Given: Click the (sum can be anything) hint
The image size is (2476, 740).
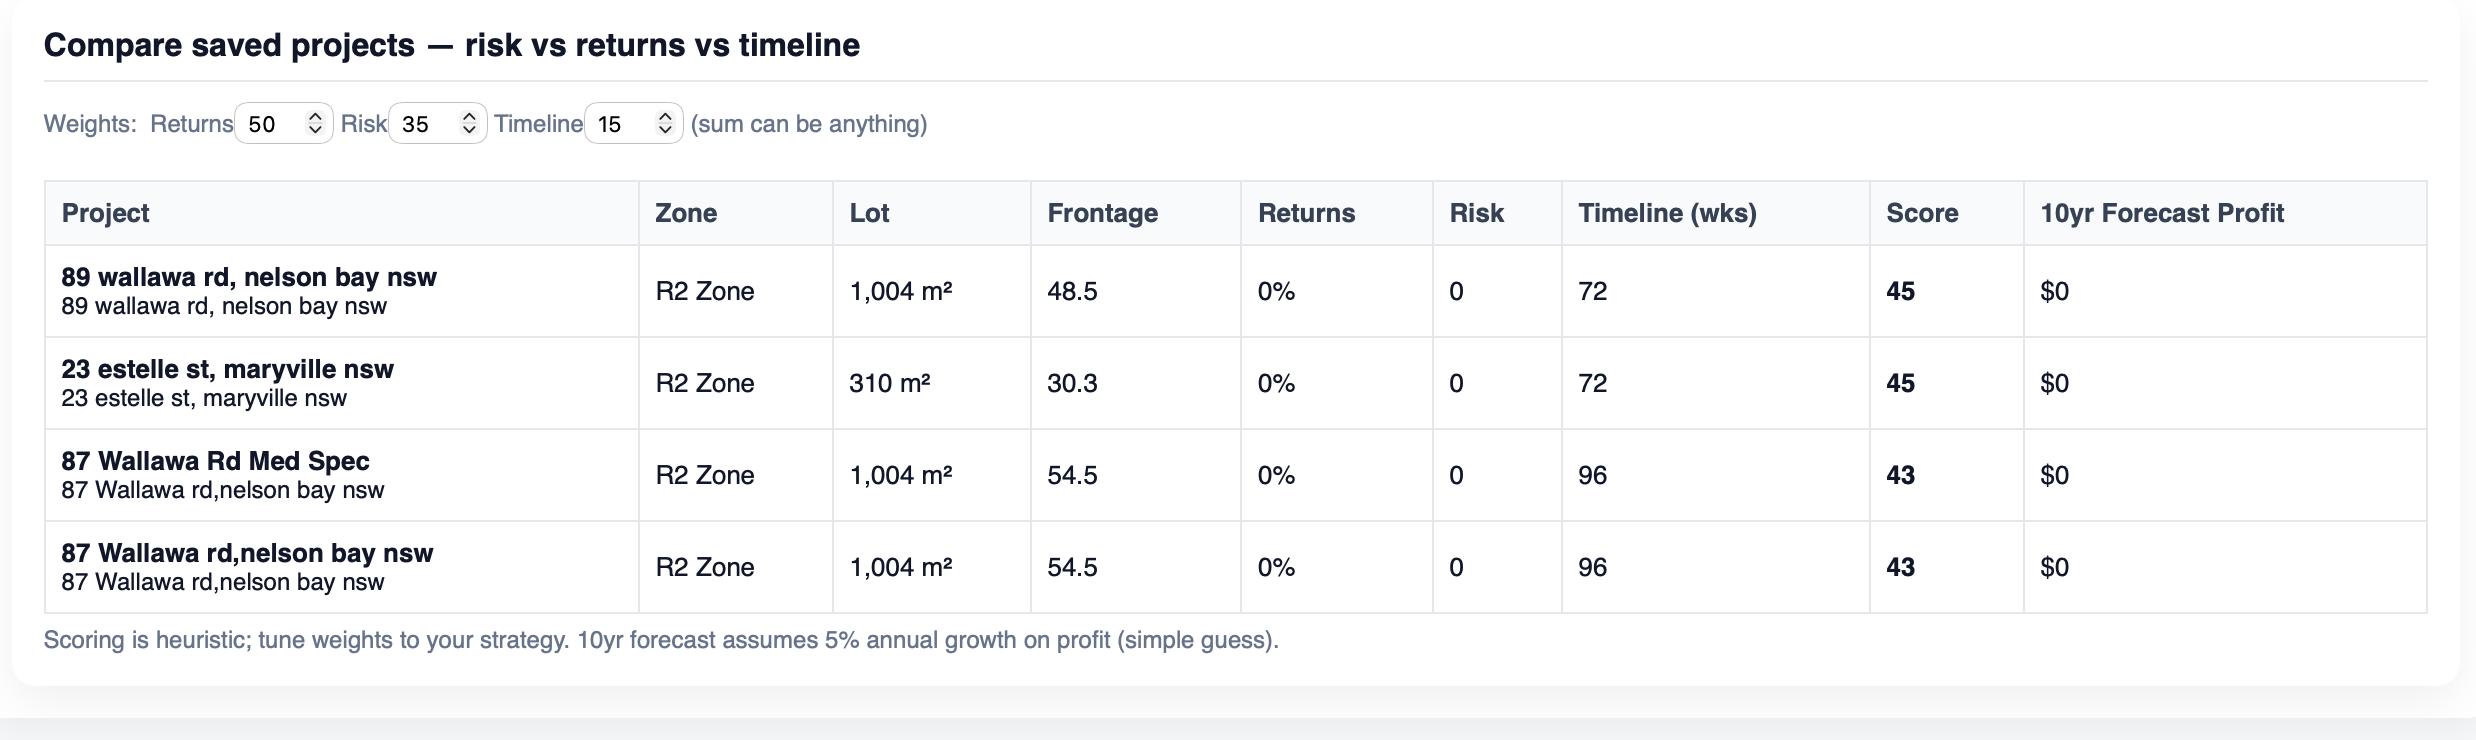Looking at the screenshot, I should pyautogui.click(x=809, y=124).
